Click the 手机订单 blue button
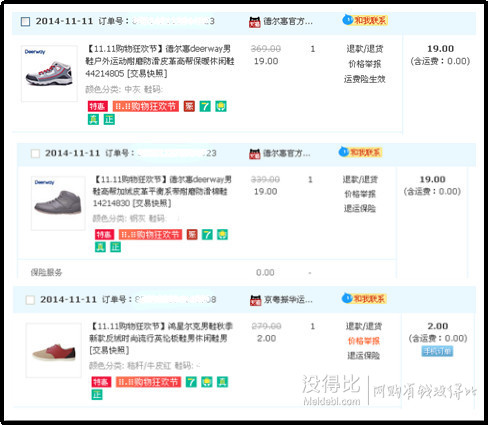The image size is (488, 425). [437, 351]
